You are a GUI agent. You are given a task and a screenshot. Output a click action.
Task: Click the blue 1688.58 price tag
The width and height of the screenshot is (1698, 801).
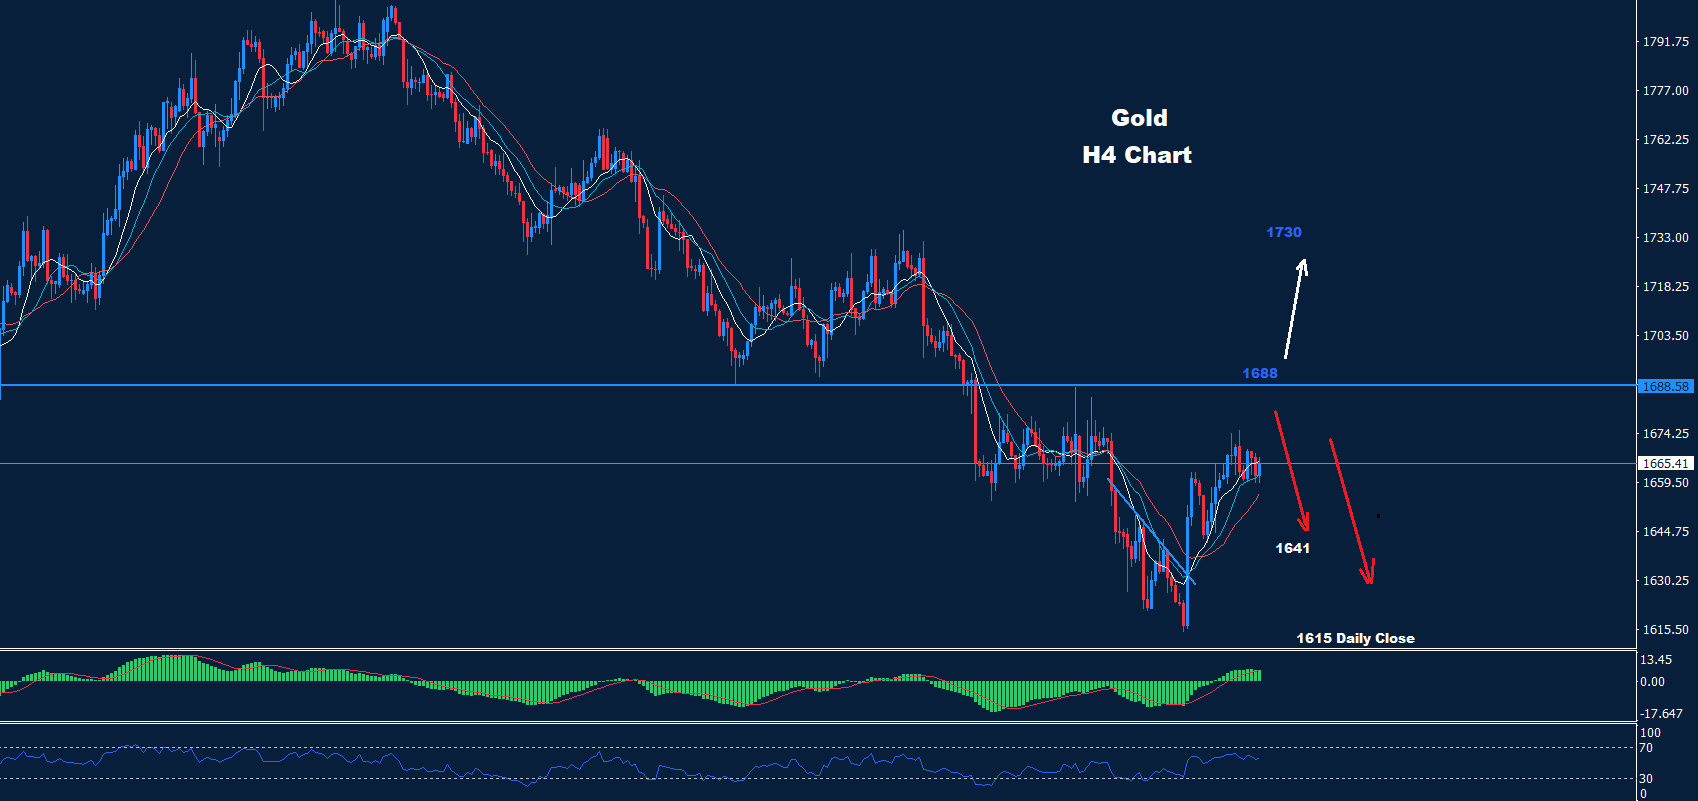click(x=1665, y=386)
